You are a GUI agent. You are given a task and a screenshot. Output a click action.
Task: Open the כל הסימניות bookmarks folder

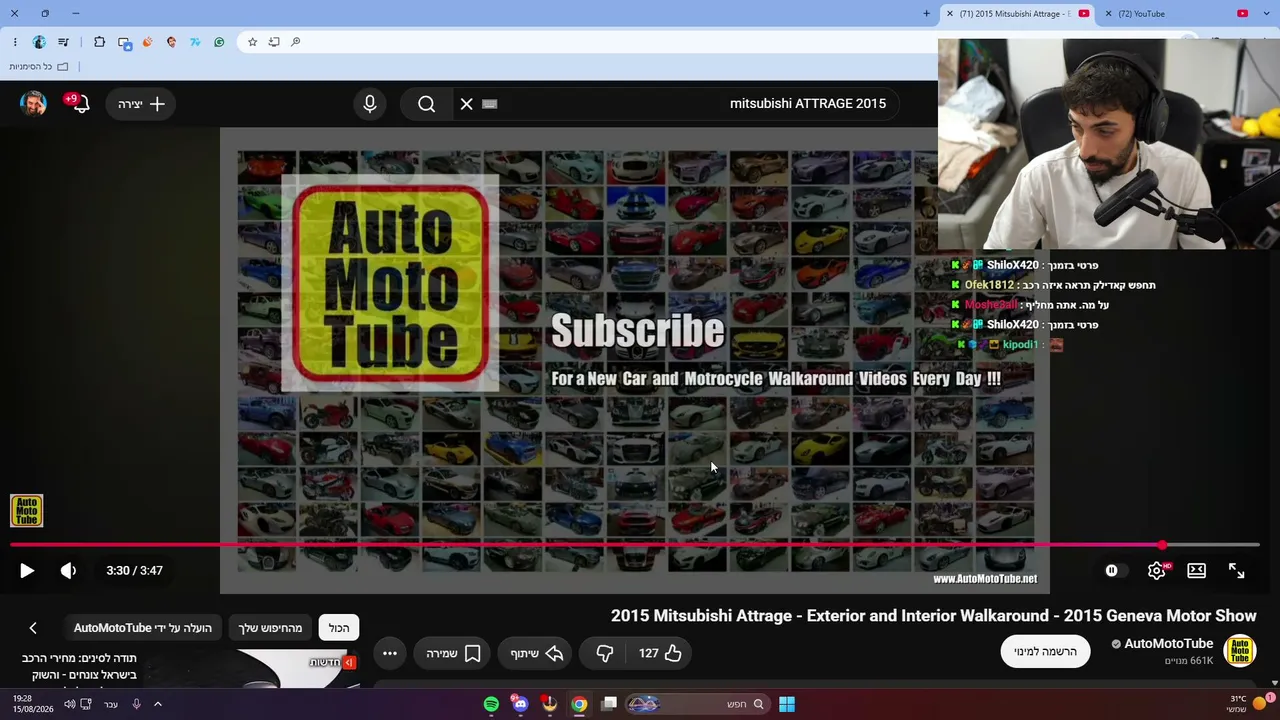[x=39, y=67]
